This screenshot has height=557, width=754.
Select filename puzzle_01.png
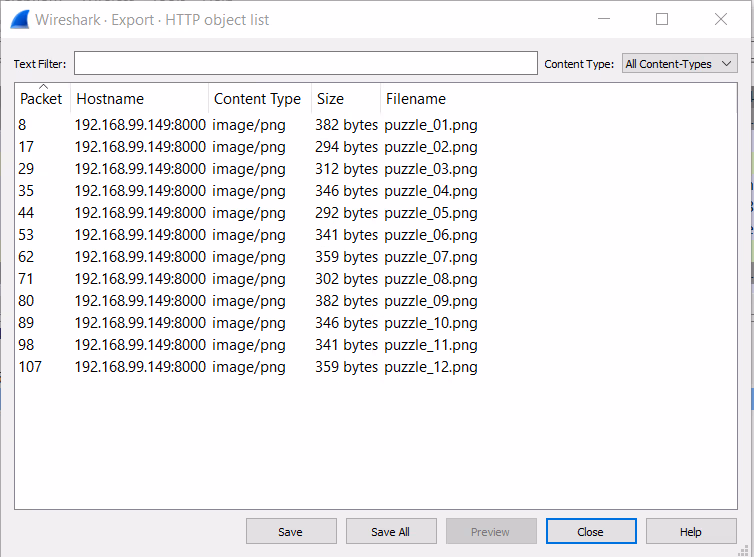pyautogui.click(x=431, y=125)
